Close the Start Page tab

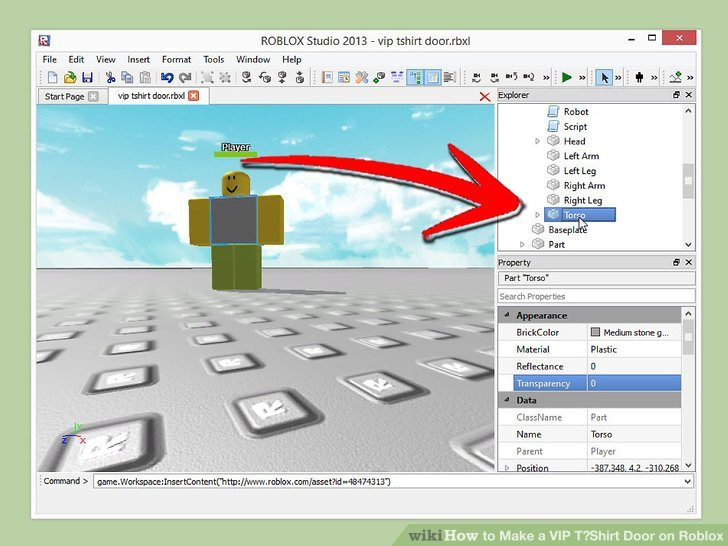point(93,97)
